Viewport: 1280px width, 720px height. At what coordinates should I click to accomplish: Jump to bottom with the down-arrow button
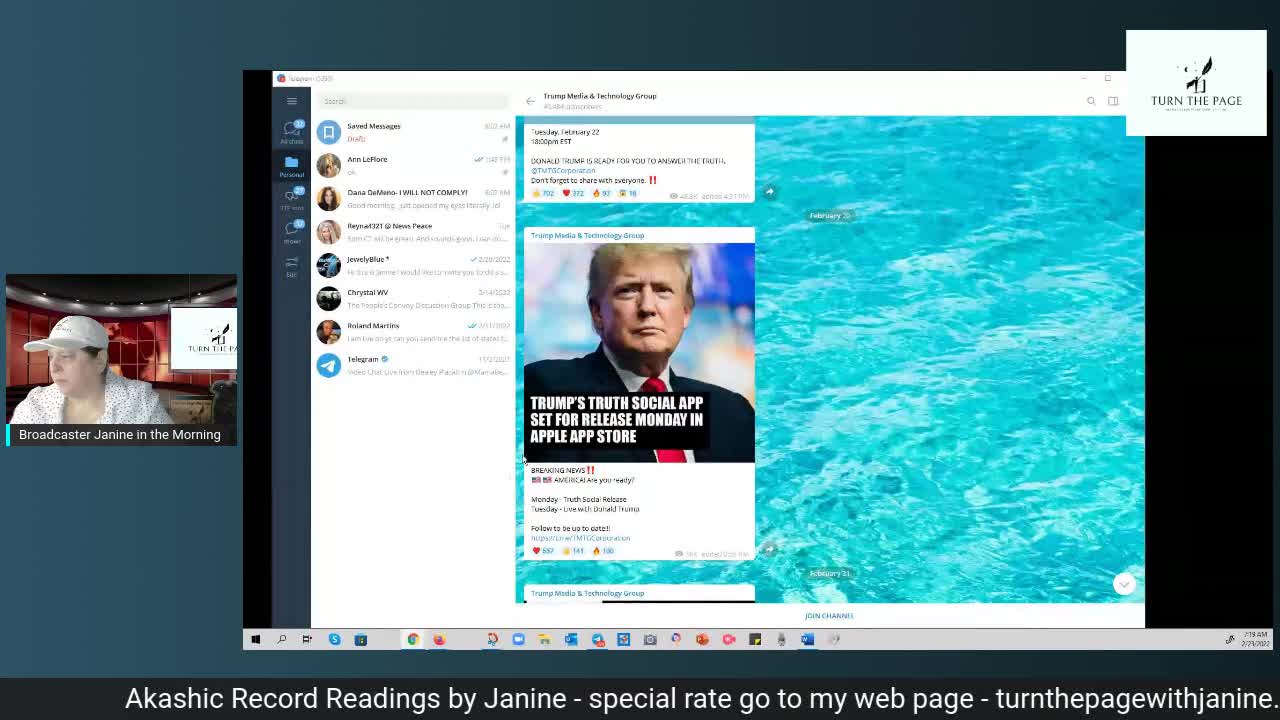pos(1124,584)
